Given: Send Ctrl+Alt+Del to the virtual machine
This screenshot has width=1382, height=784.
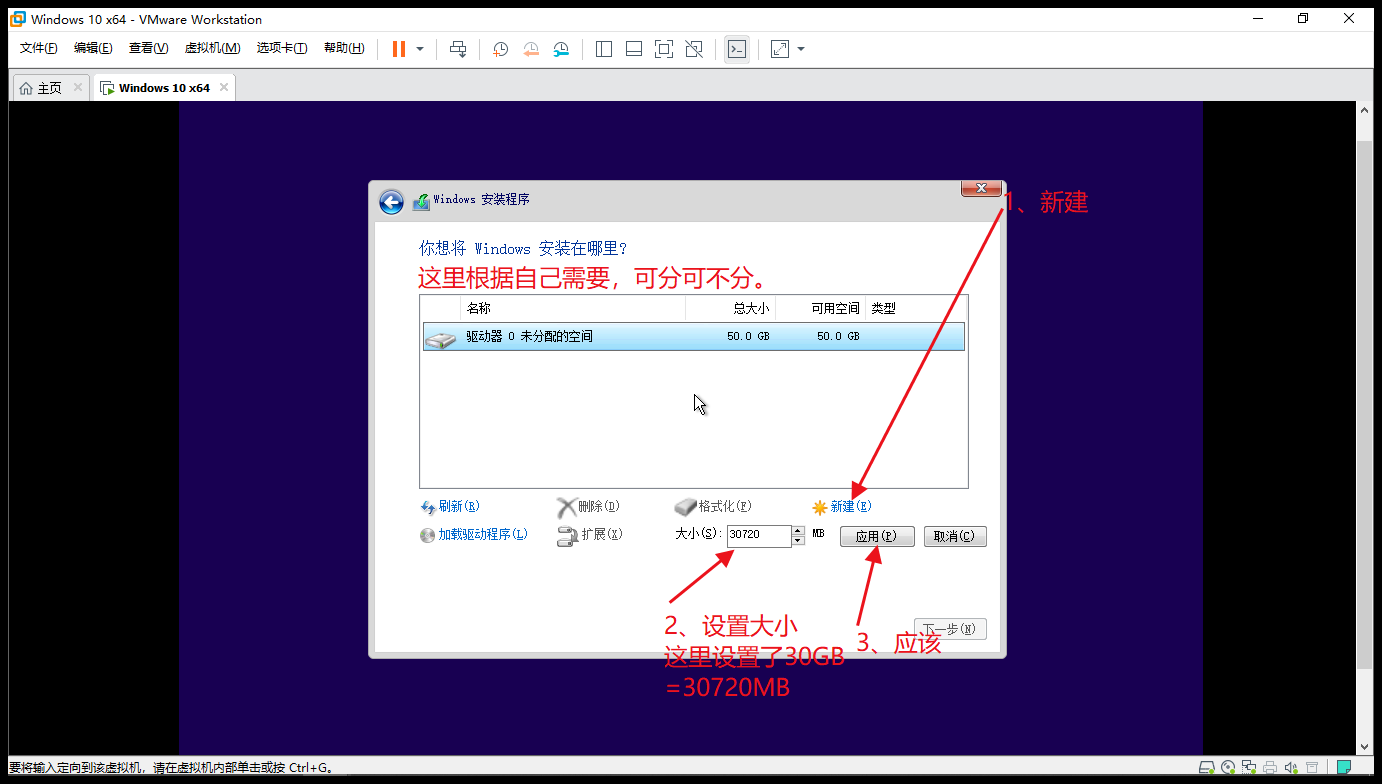Looking at the screenshot, I should [458, 49].
